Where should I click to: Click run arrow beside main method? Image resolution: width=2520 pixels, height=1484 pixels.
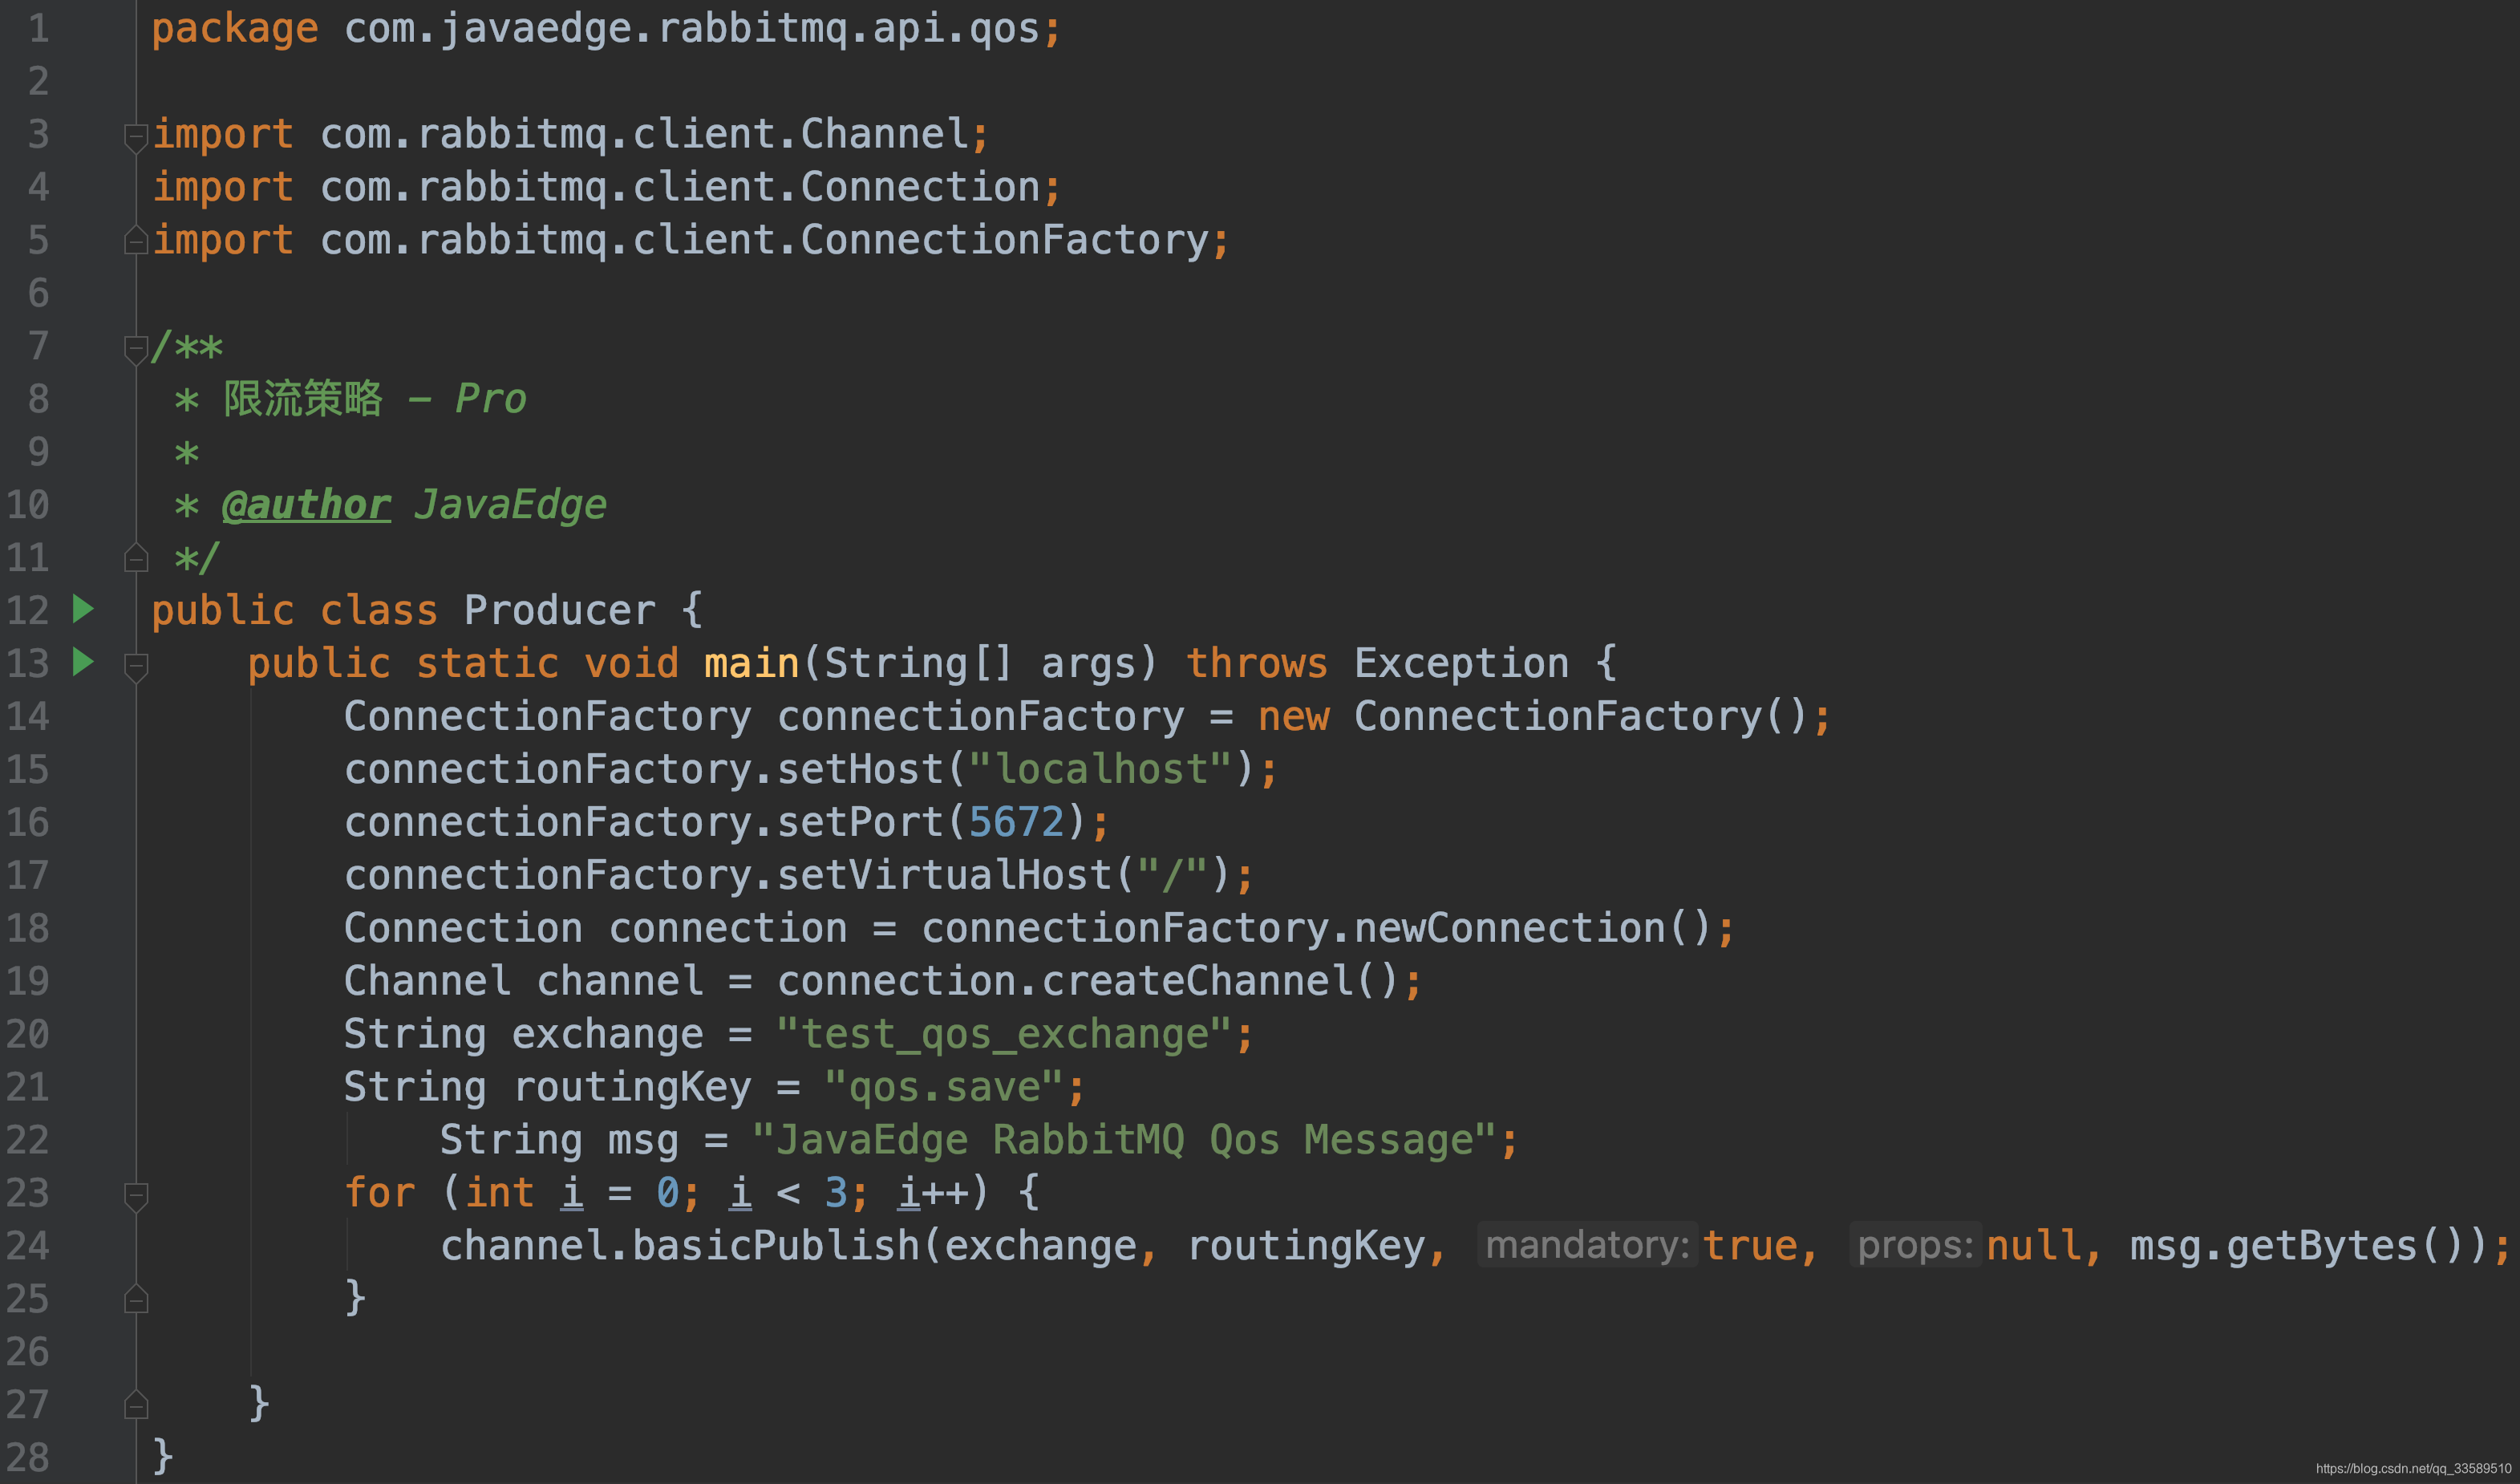[83, 662]
